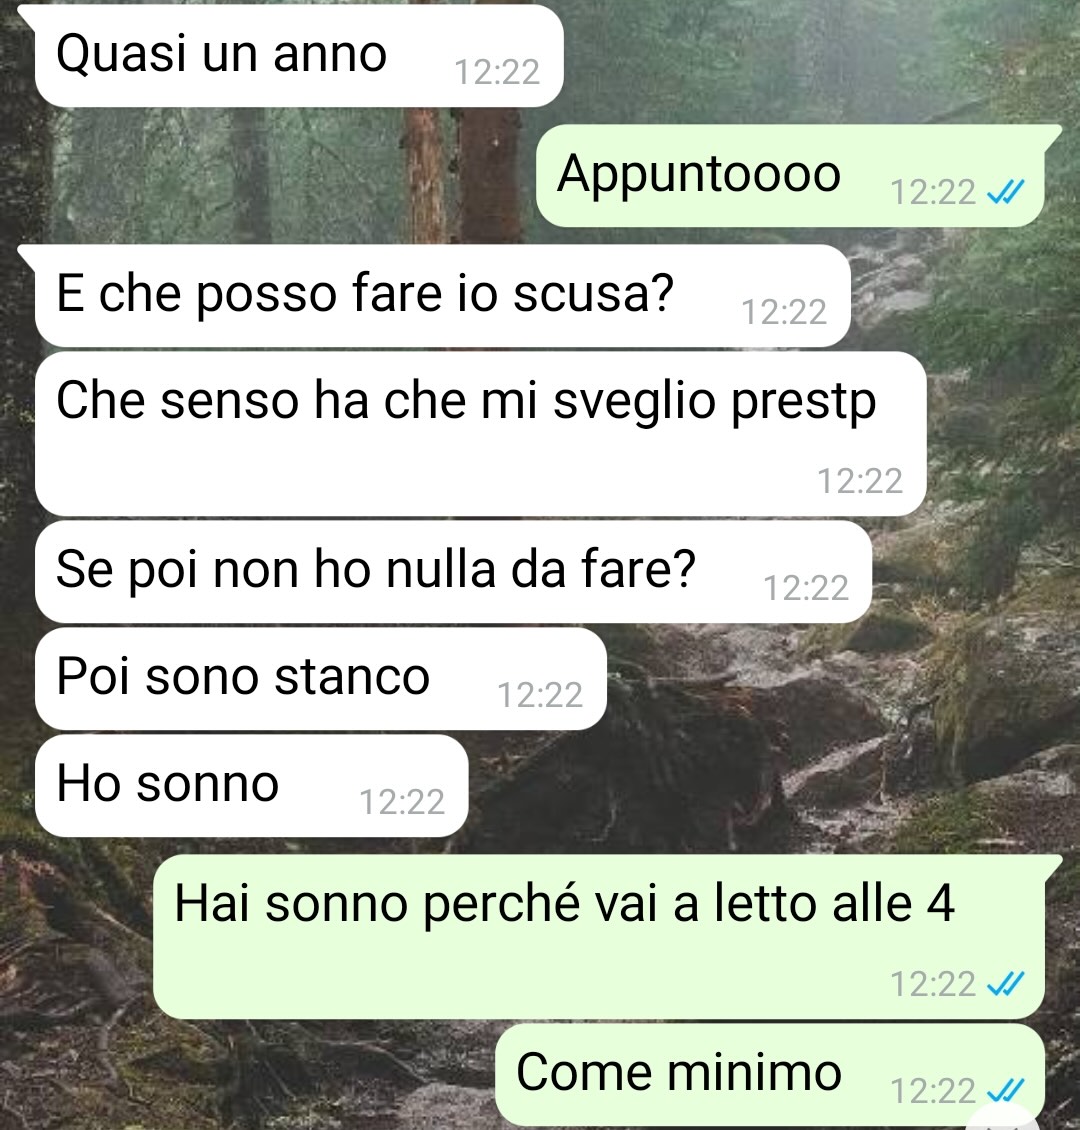Select the "Quasi un anno" message bubble
Screen dimensions: 1080x1130
tap(299, 55)
